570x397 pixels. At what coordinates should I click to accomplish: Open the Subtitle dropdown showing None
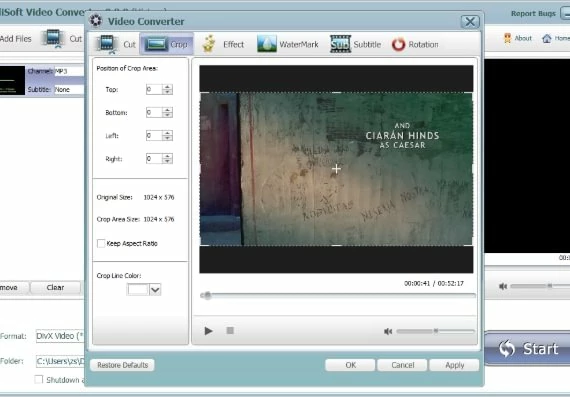(69, 89)
